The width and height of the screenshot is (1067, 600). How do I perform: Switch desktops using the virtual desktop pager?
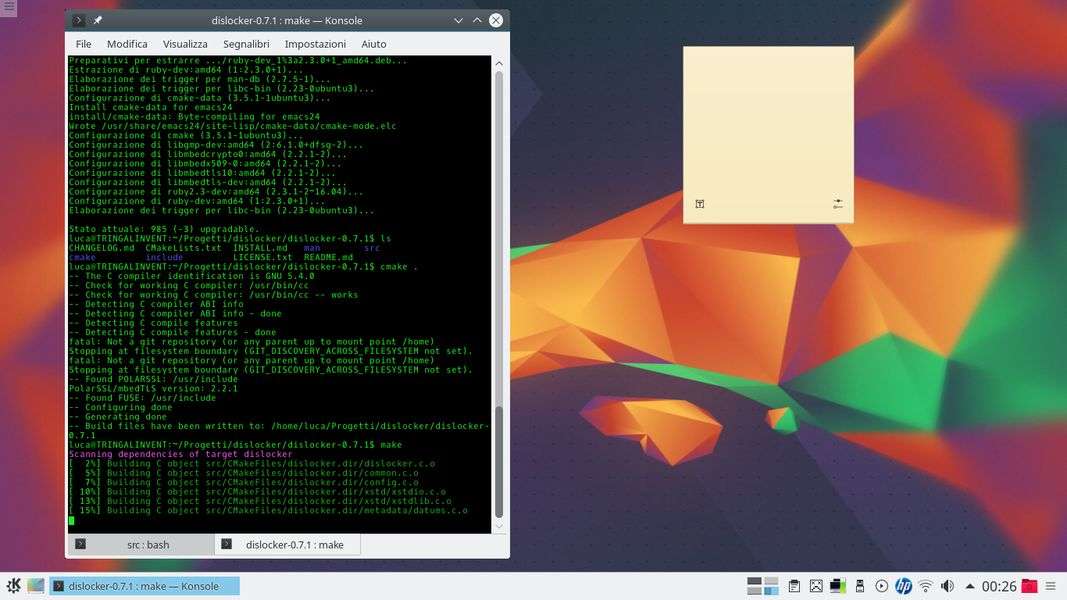762,586
